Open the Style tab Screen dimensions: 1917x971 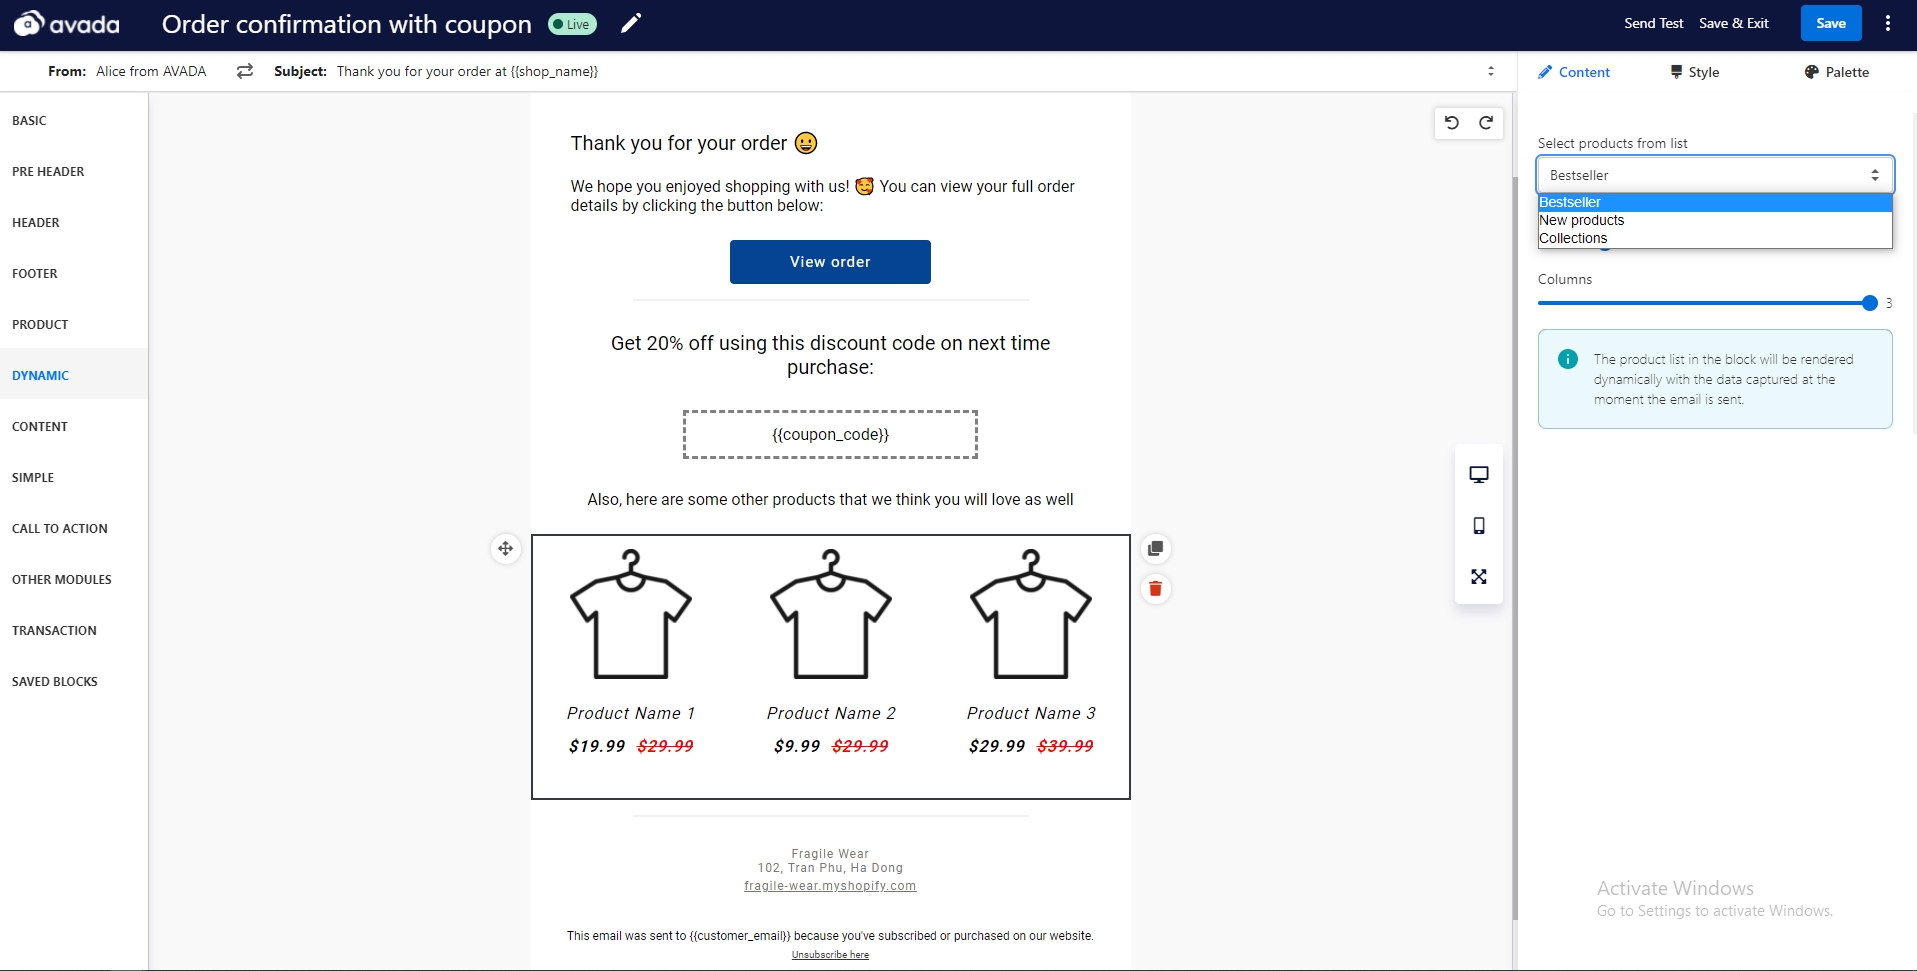click(x=1695, y=72)
